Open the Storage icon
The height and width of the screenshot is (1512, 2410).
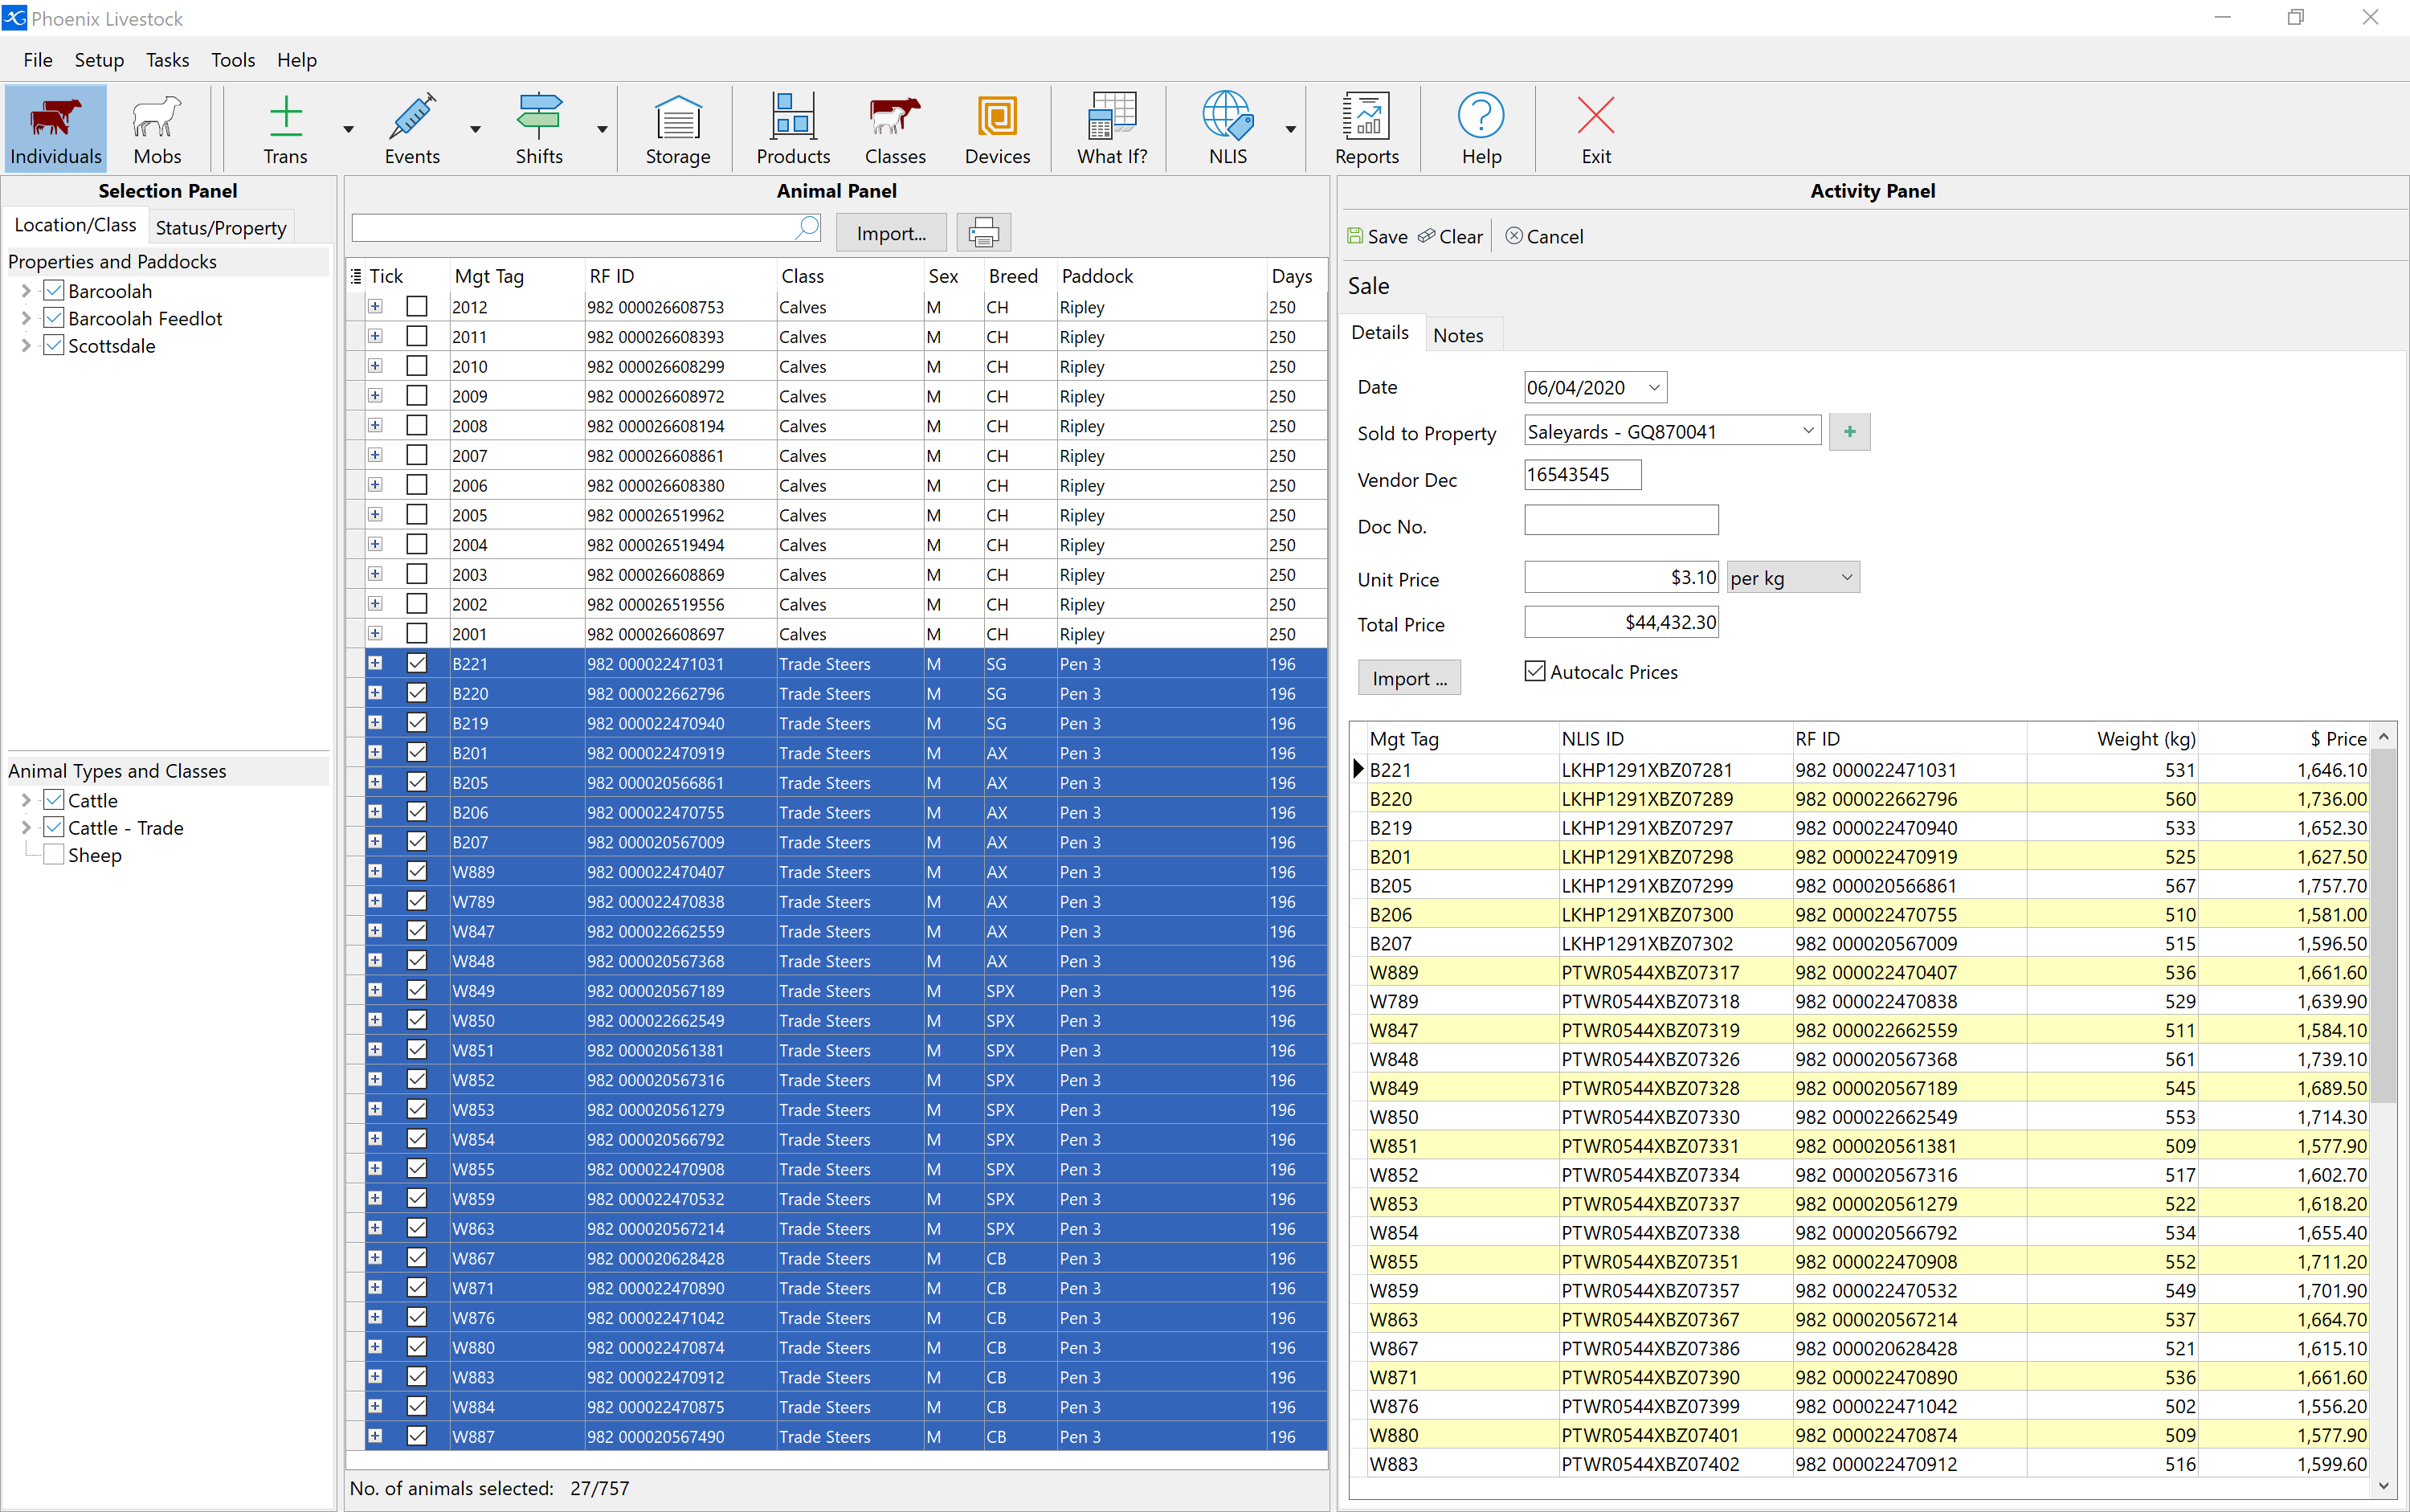[677, 128]
